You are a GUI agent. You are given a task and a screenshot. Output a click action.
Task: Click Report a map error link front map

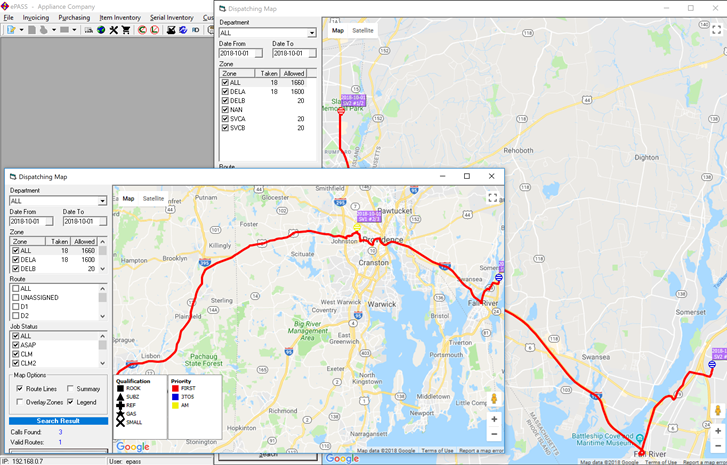coord(481,450)
